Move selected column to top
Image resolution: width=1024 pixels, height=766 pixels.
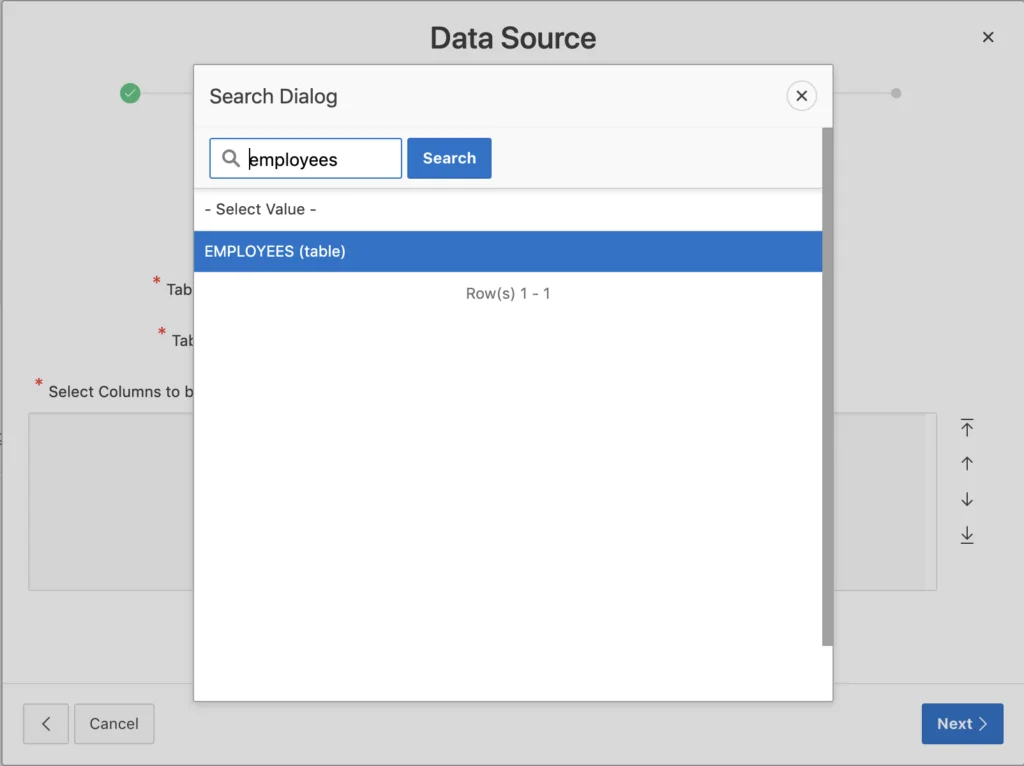tap(967, 428)
